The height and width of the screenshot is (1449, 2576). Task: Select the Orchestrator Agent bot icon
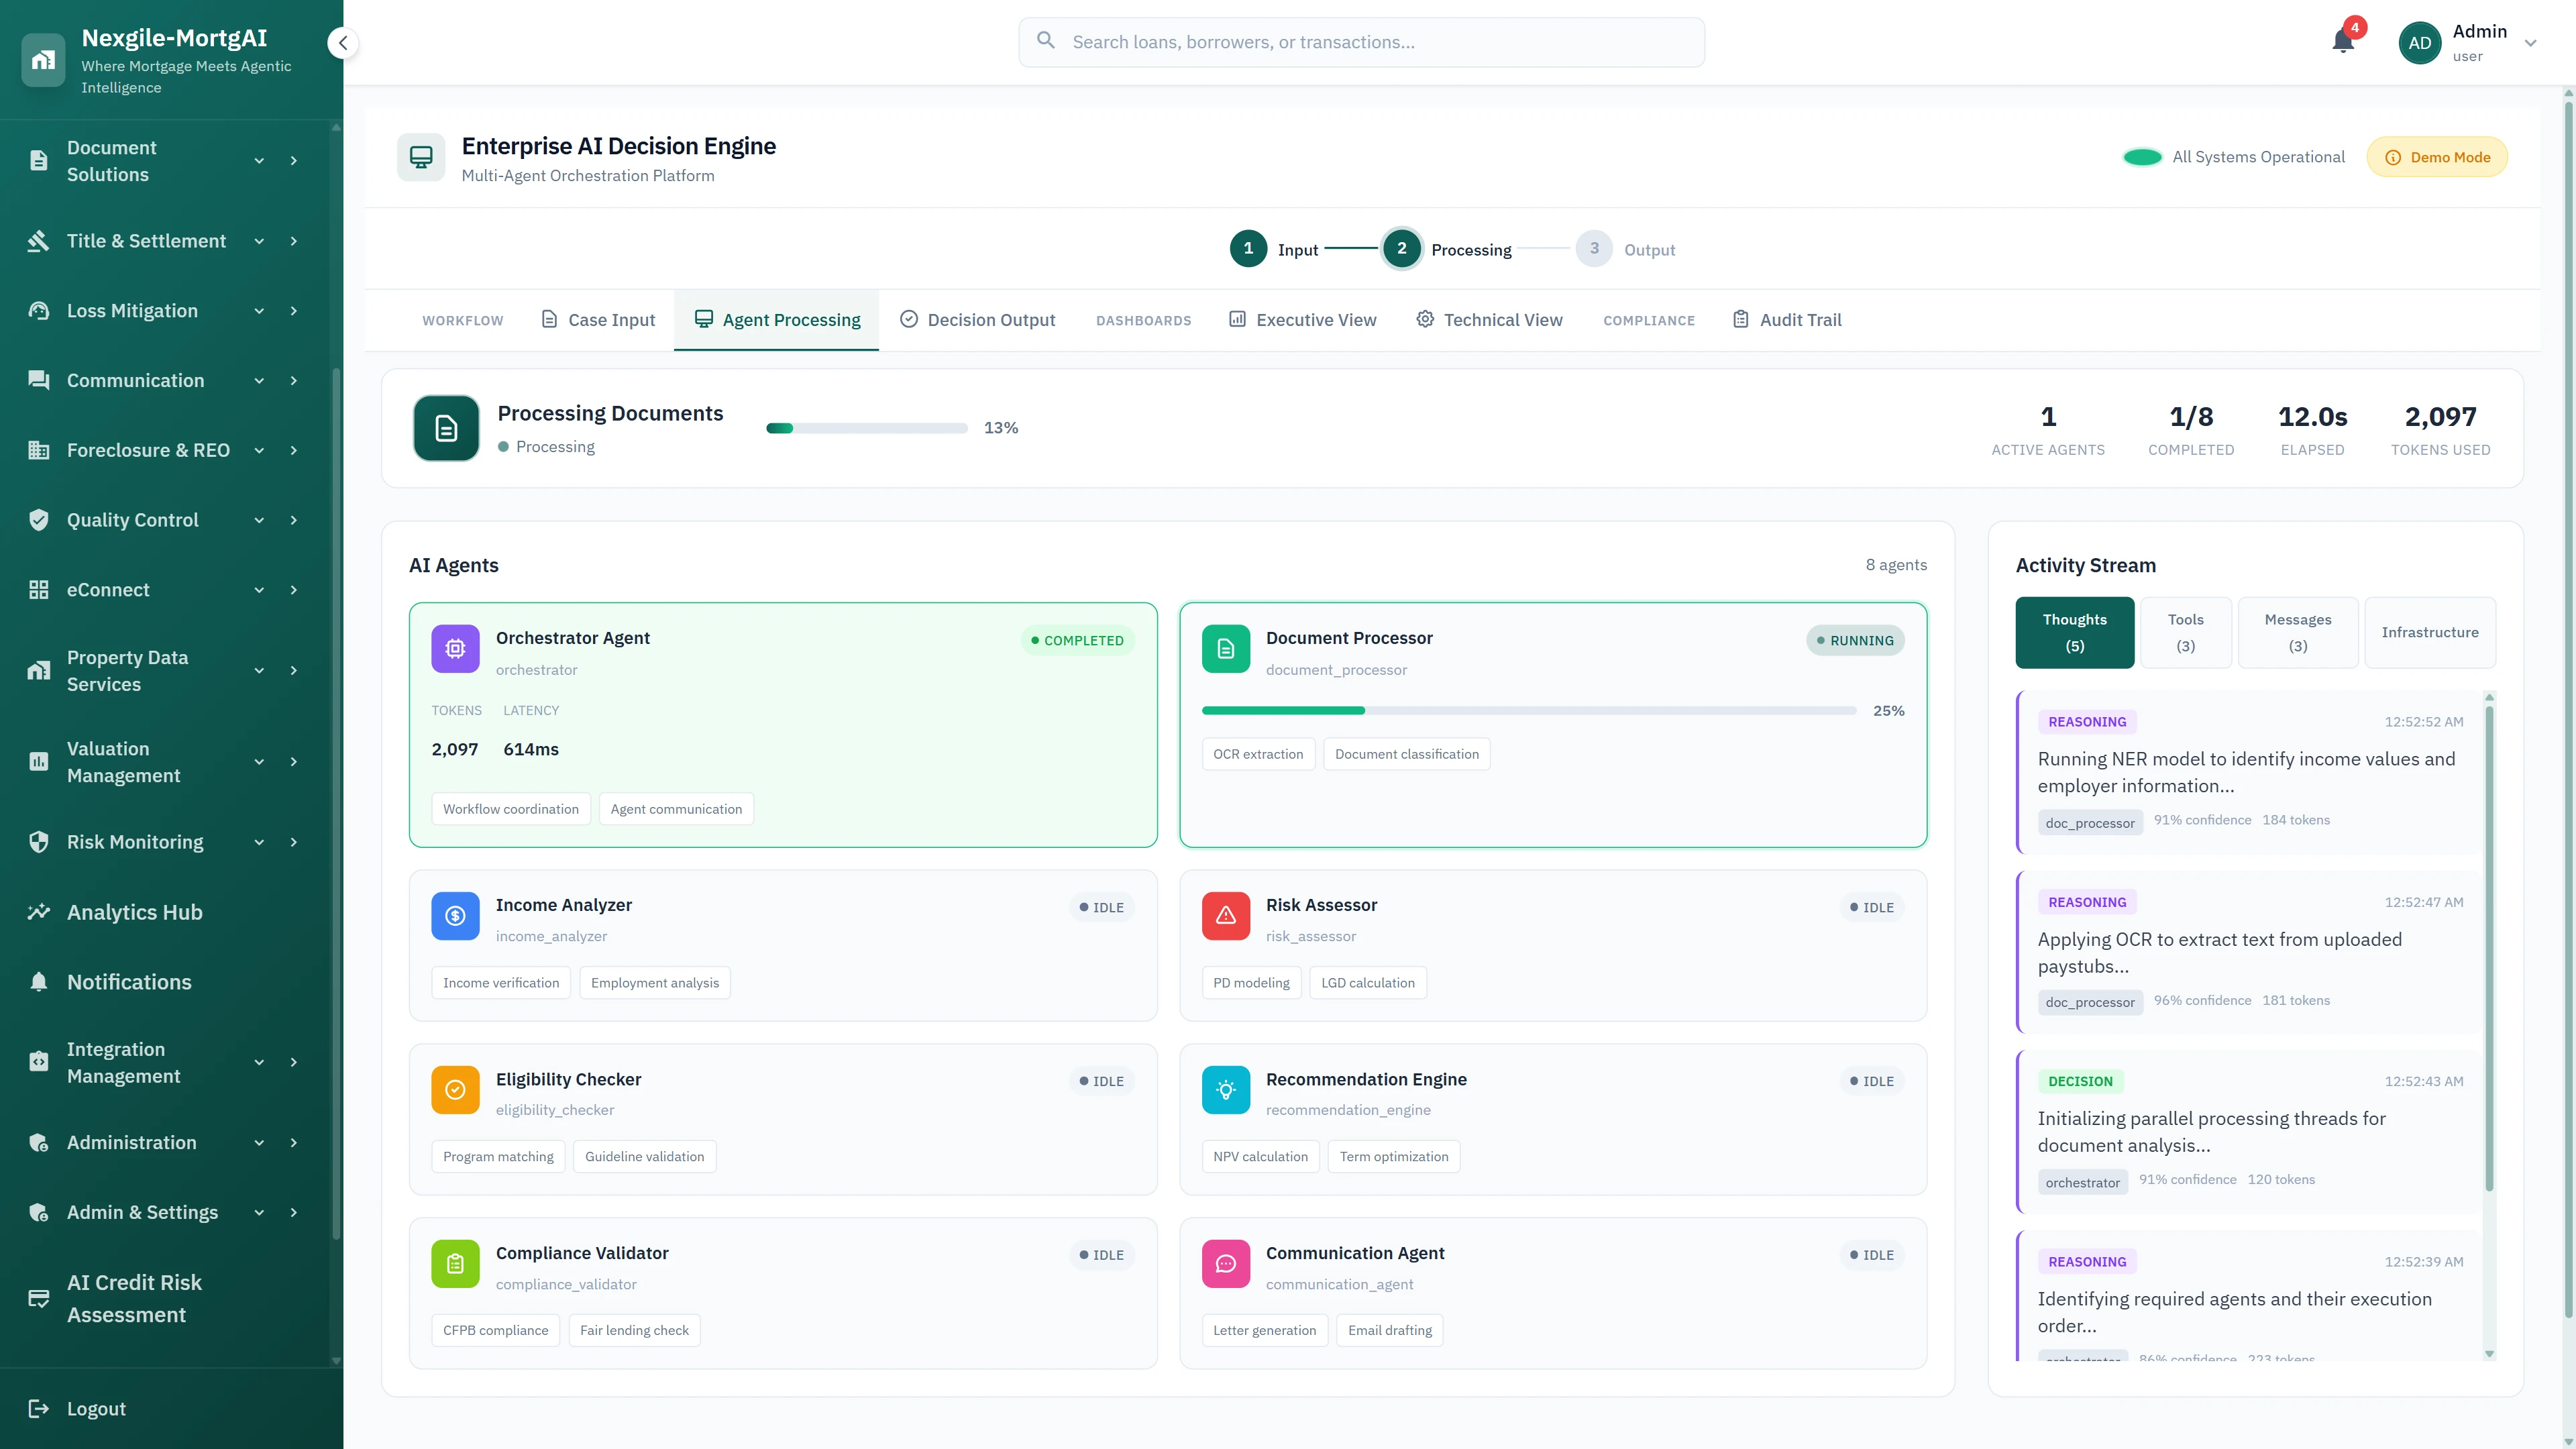pyautogui.click(x=455, y=648)
